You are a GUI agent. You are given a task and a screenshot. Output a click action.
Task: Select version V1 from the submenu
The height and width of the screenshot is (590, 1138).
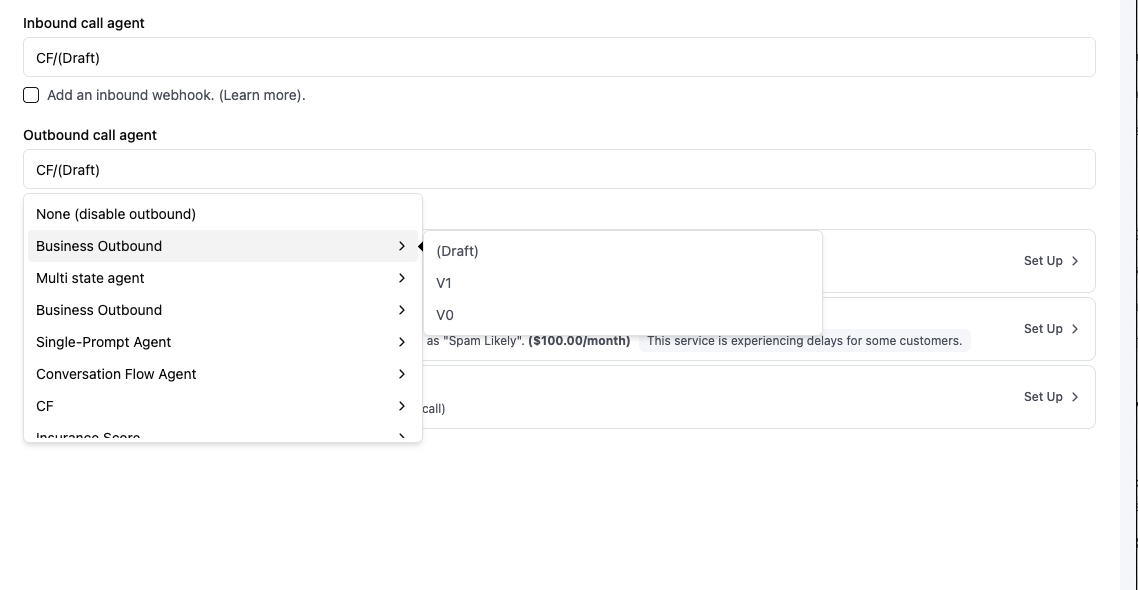coord(445,283)
